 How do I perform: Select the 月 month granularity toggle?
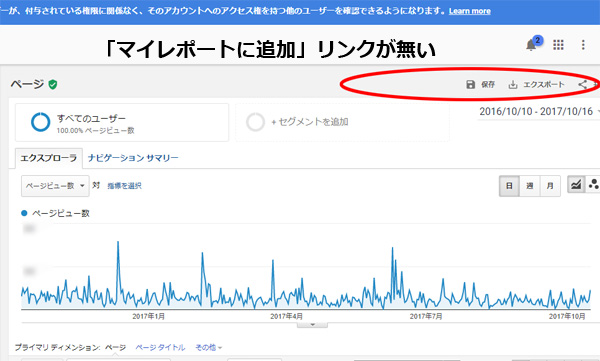550,186
